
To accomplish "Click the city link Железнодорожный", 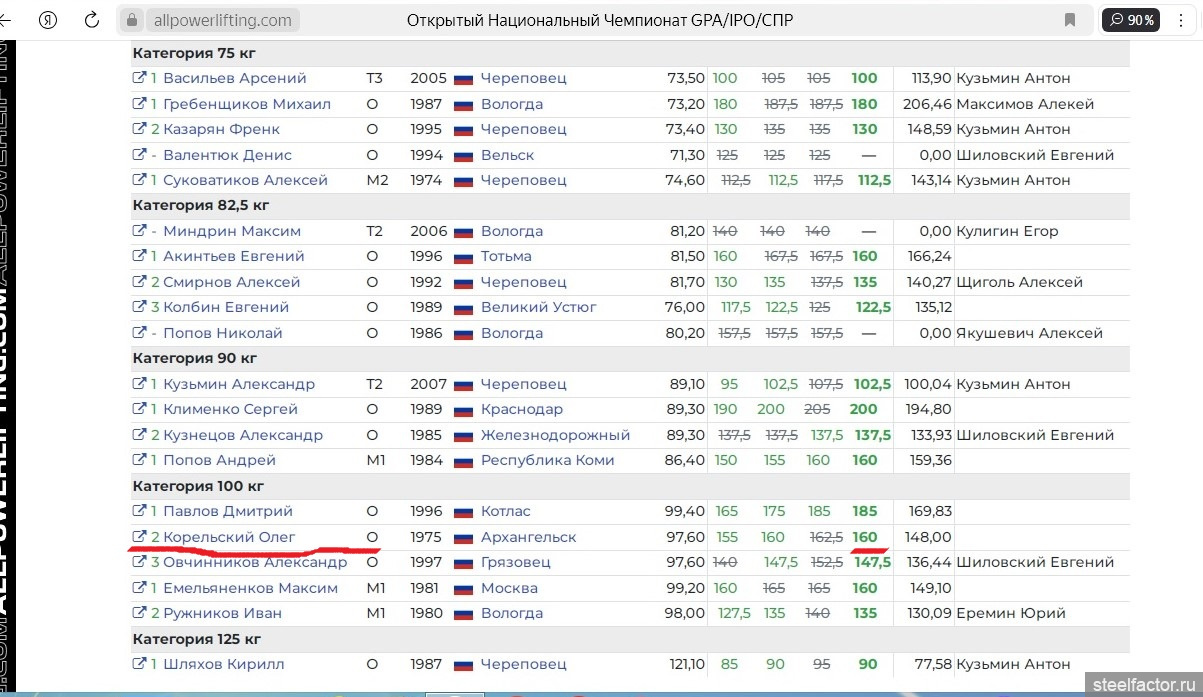I will (555, 435).
